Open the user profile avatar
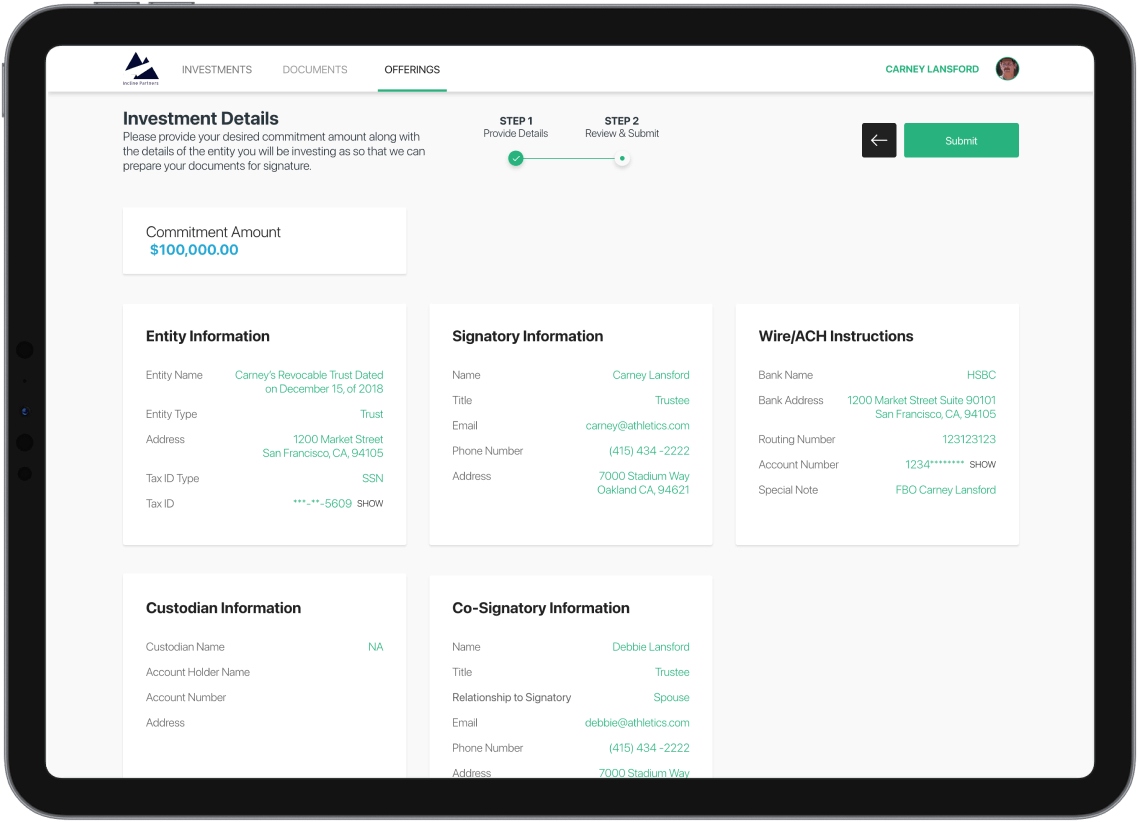Screen dimensions: 1138x822 pos(1007,69)
